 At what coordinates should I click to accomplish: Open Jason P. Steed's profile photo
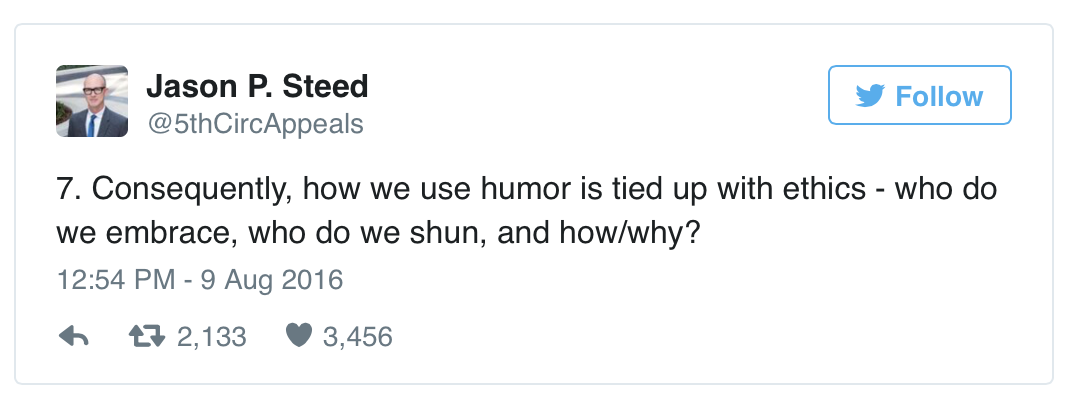[x=92, y=101]
